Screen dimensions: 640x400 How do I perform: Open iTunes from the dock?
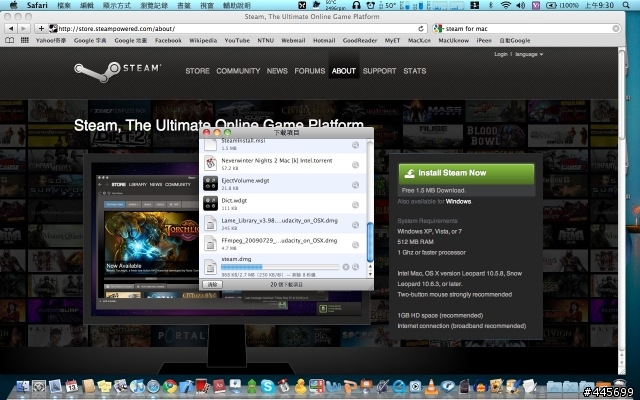[137, 386]
